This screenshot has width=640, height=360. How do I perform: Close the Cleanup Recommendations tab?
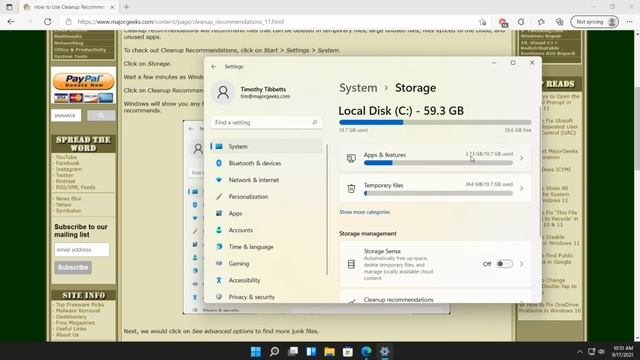click(x=112, y=7)
